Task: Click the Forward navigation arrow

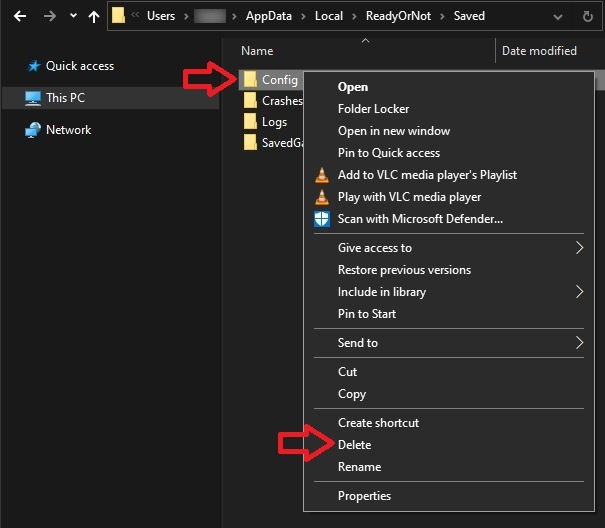Action: coord(49,16)
